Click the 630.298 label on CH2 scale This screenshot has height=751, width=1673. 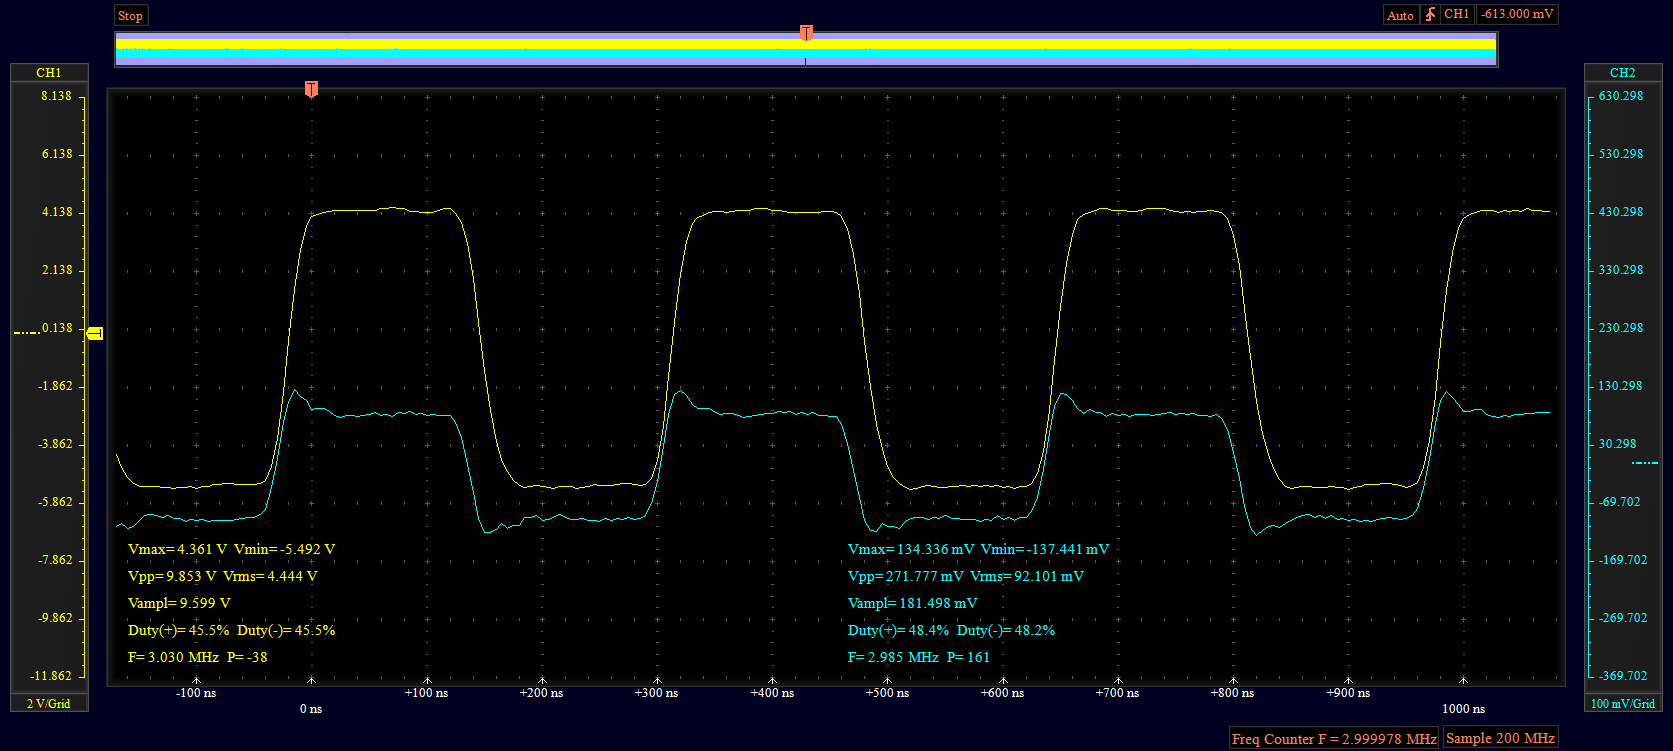coord(1621,96)
